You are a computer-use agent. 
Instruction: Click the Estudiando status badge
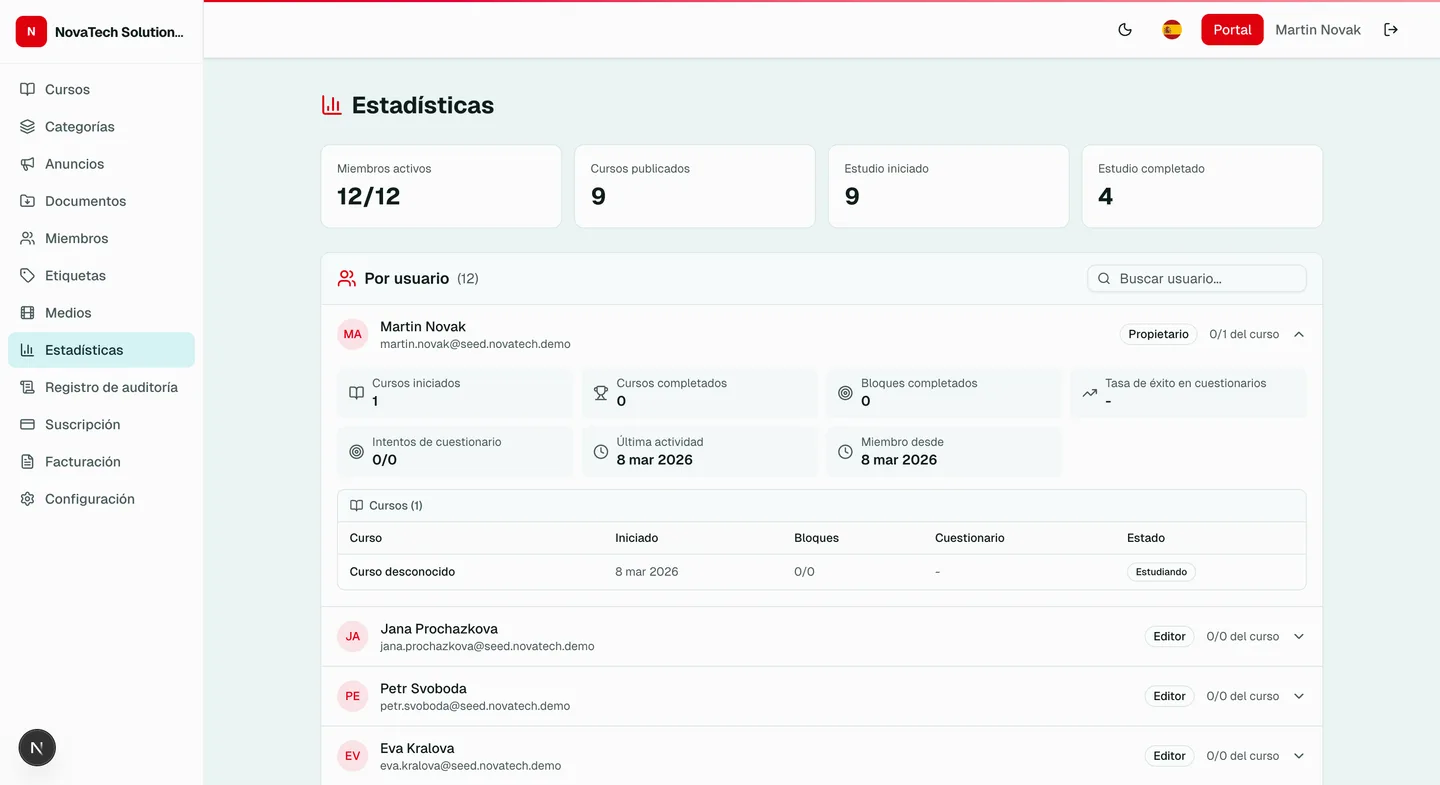pos(1161,571)
